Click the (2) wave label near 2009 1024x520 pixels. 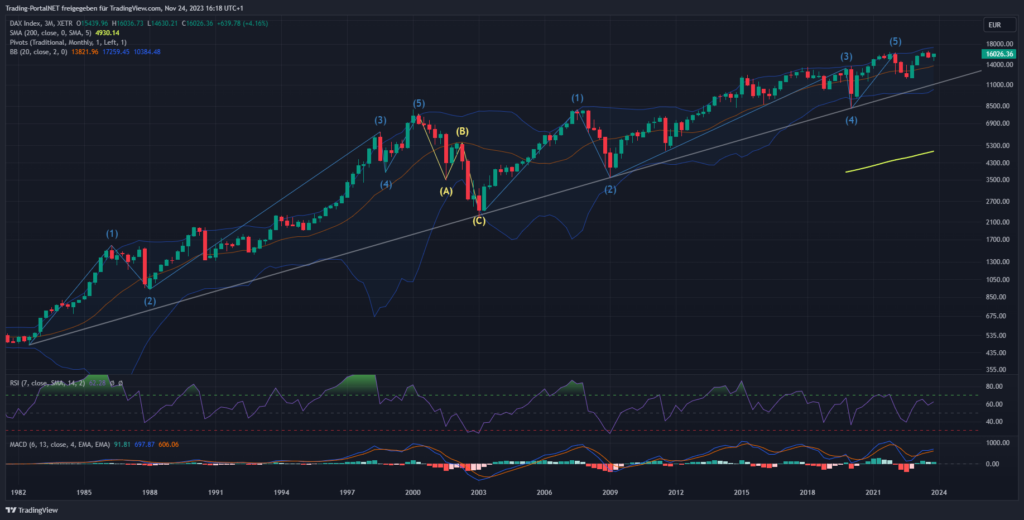point(609,189)
